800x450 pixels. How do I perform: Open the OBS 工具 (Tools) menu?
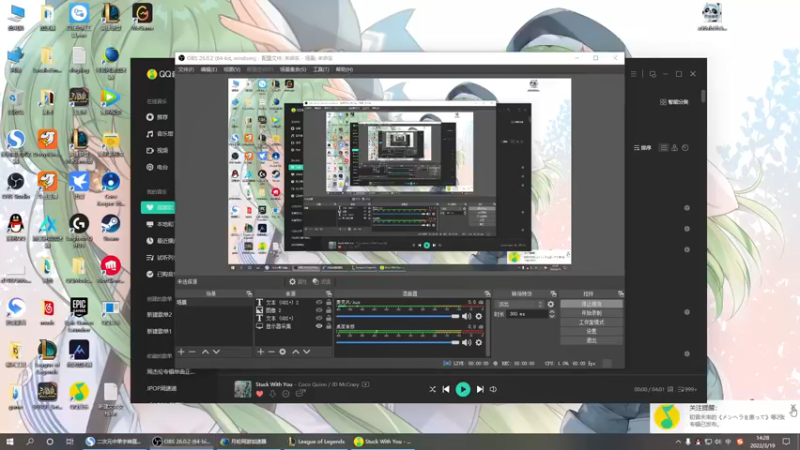321,69
